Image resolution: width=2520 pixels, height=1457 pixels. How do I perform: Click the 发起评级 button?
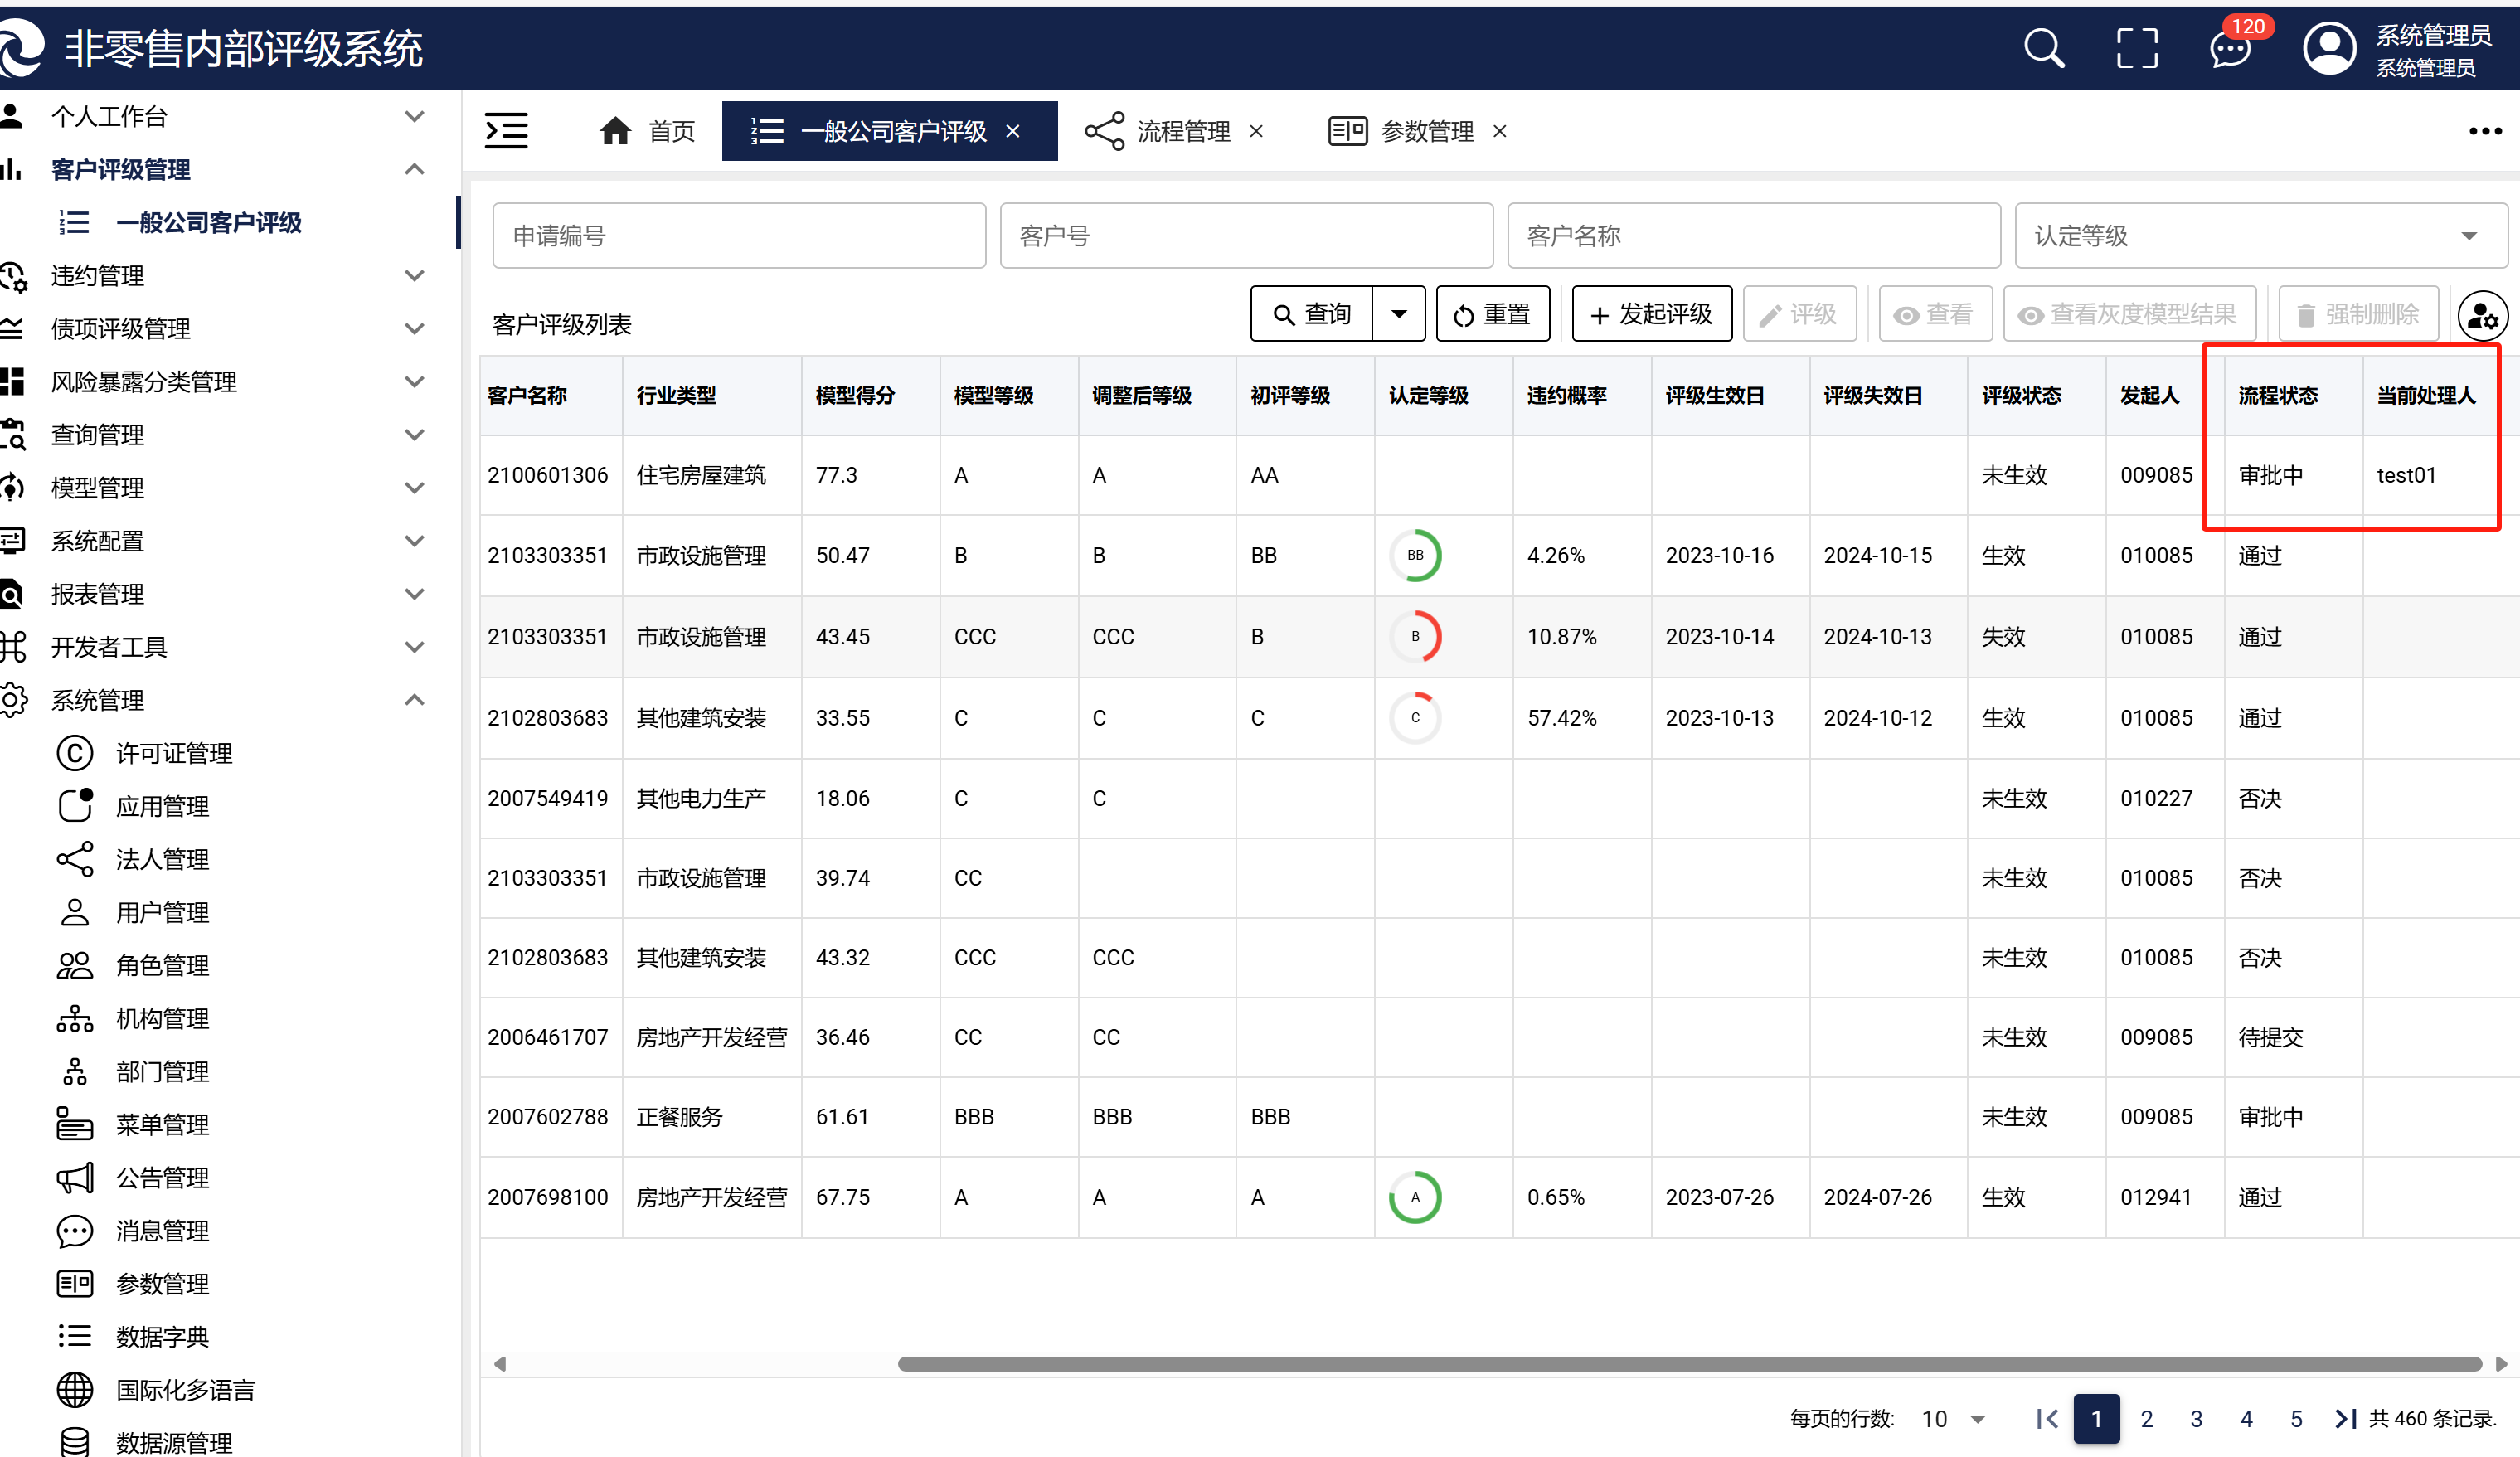1651,314
